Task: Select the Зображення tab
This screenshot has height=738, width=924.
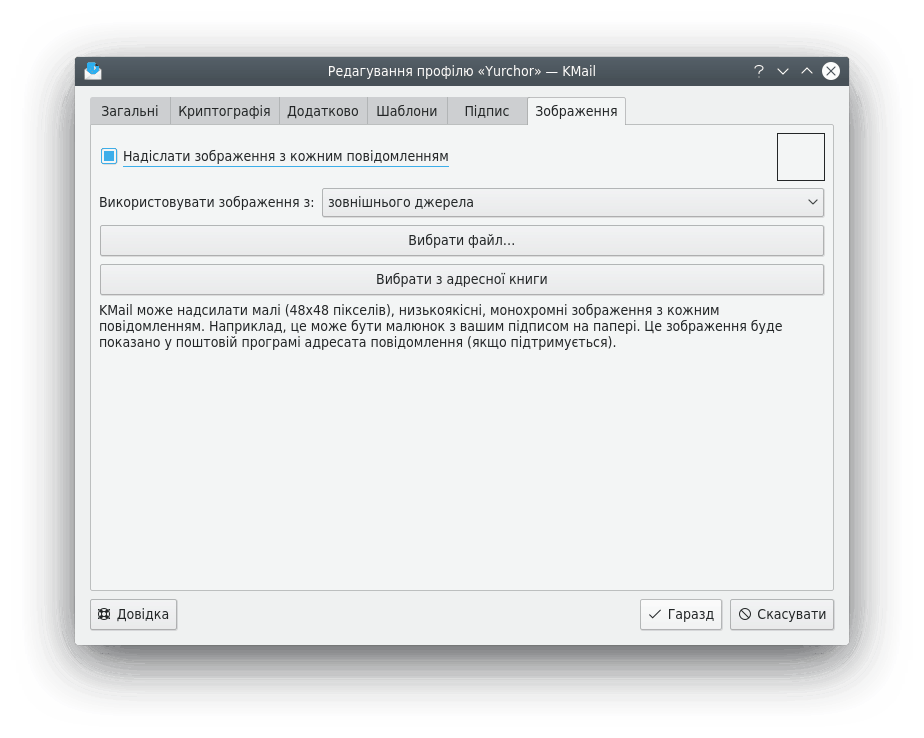Action: coord(575,111)
